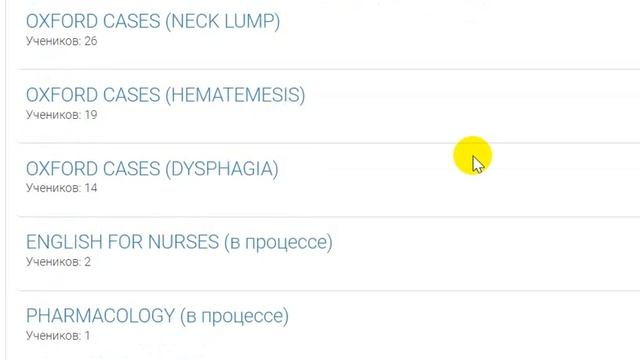Click the '(DYSPHAGIA)' part of the title
This screenshot has height=360, width=640.
pos(222,169)
